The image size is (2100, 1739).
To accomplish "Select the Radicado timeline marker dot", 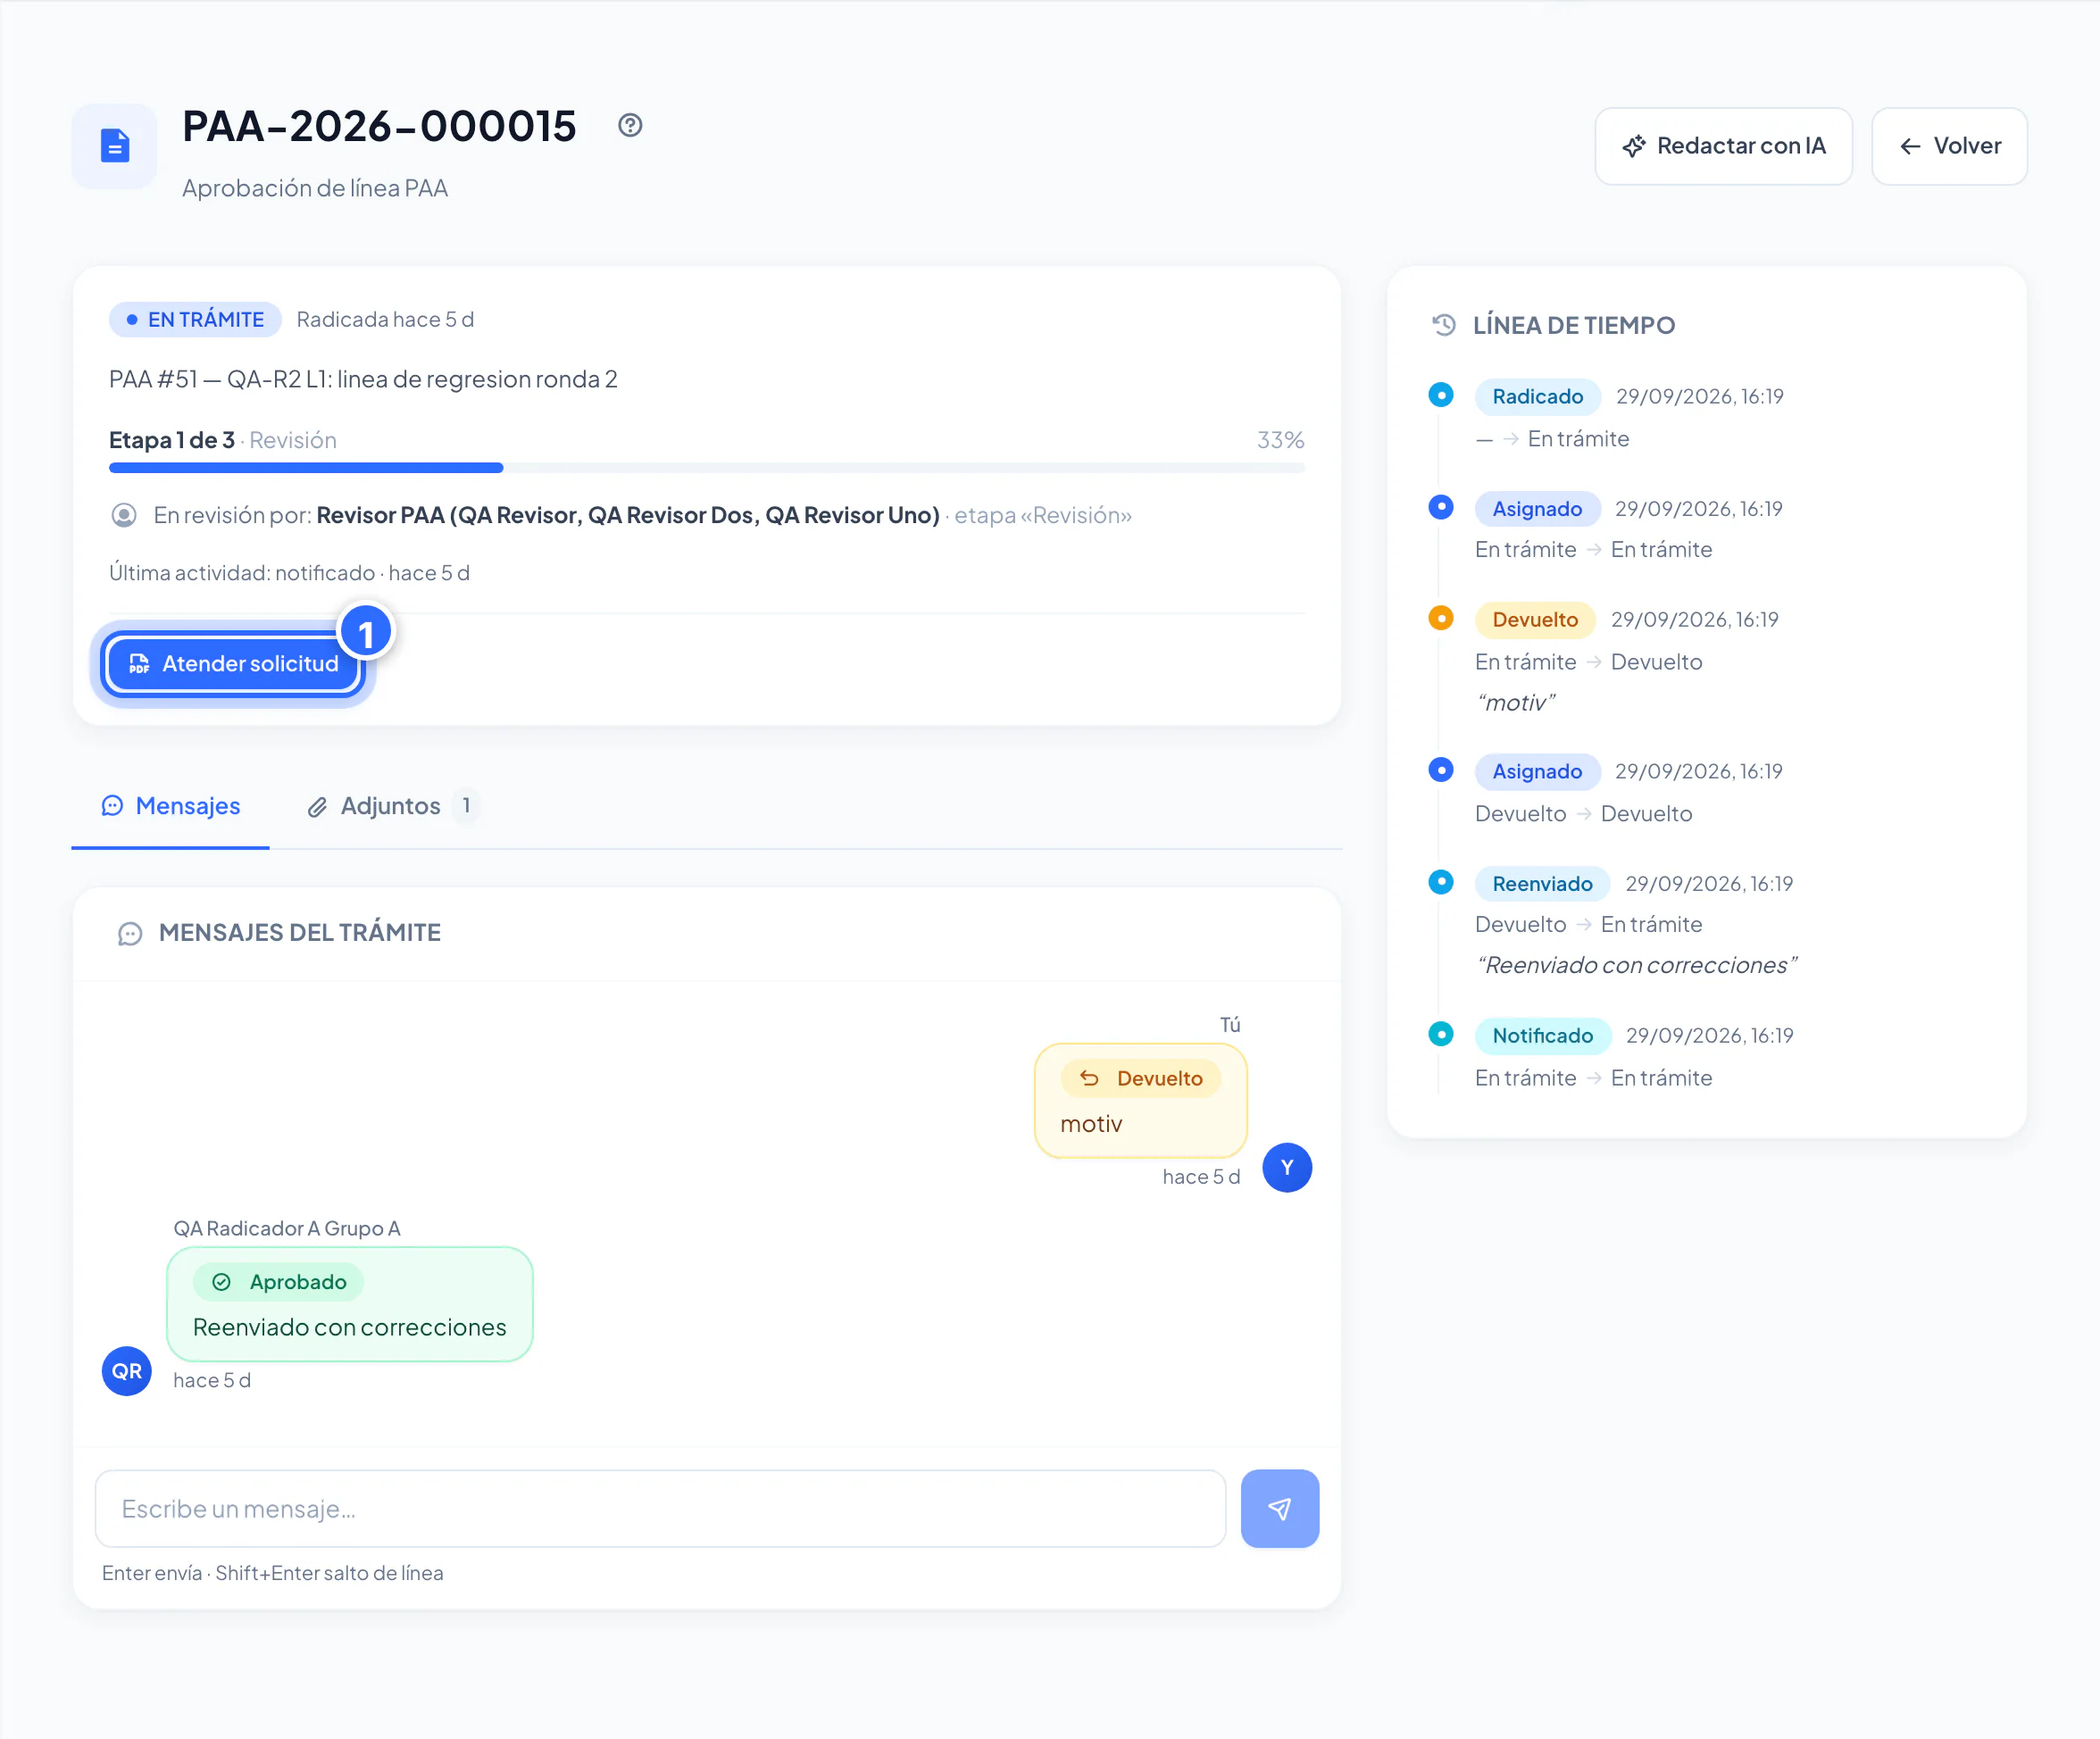I will point(1441,395).
